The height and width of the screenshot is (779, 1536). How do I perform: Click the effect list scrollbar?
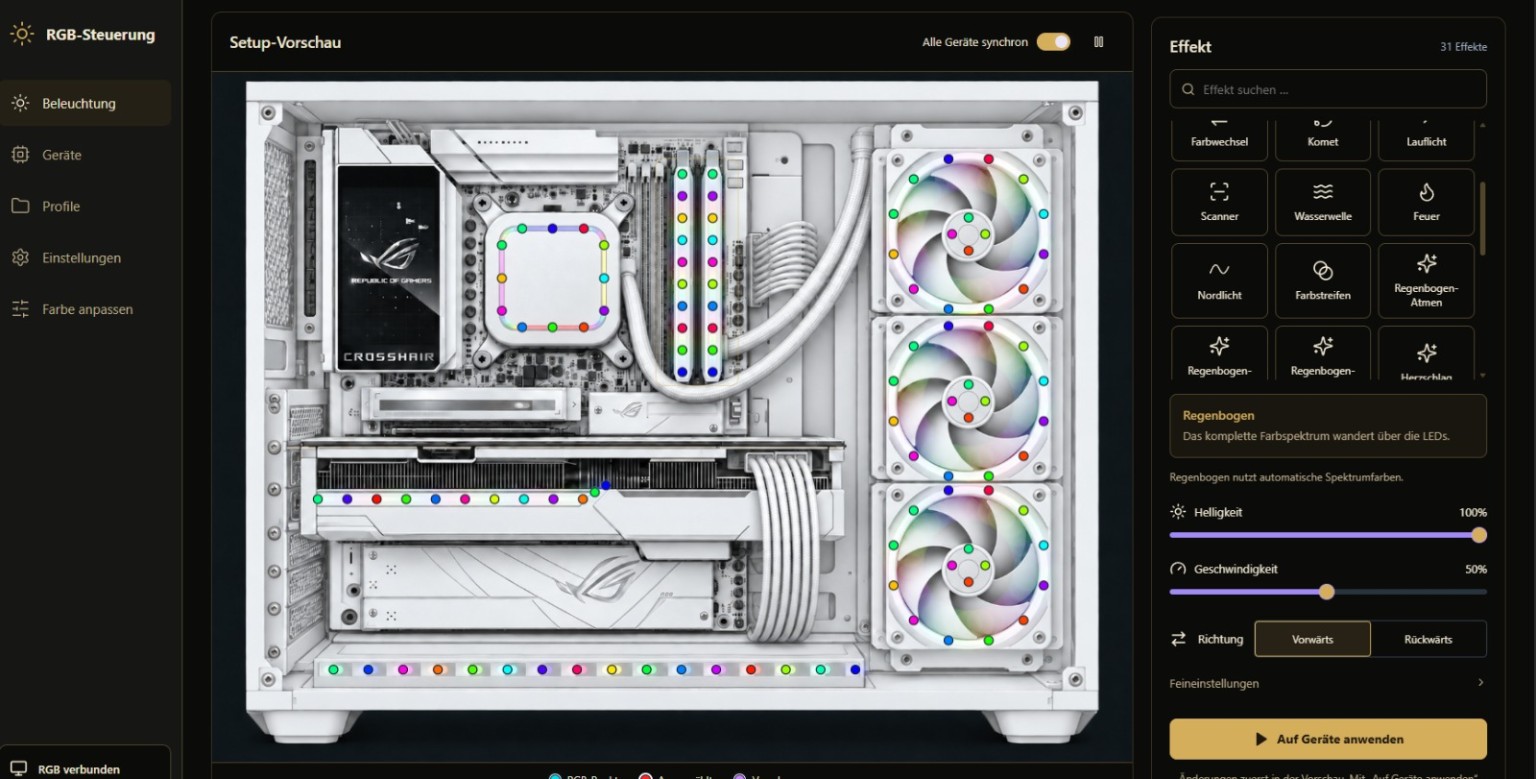[x=1482, y=218]
